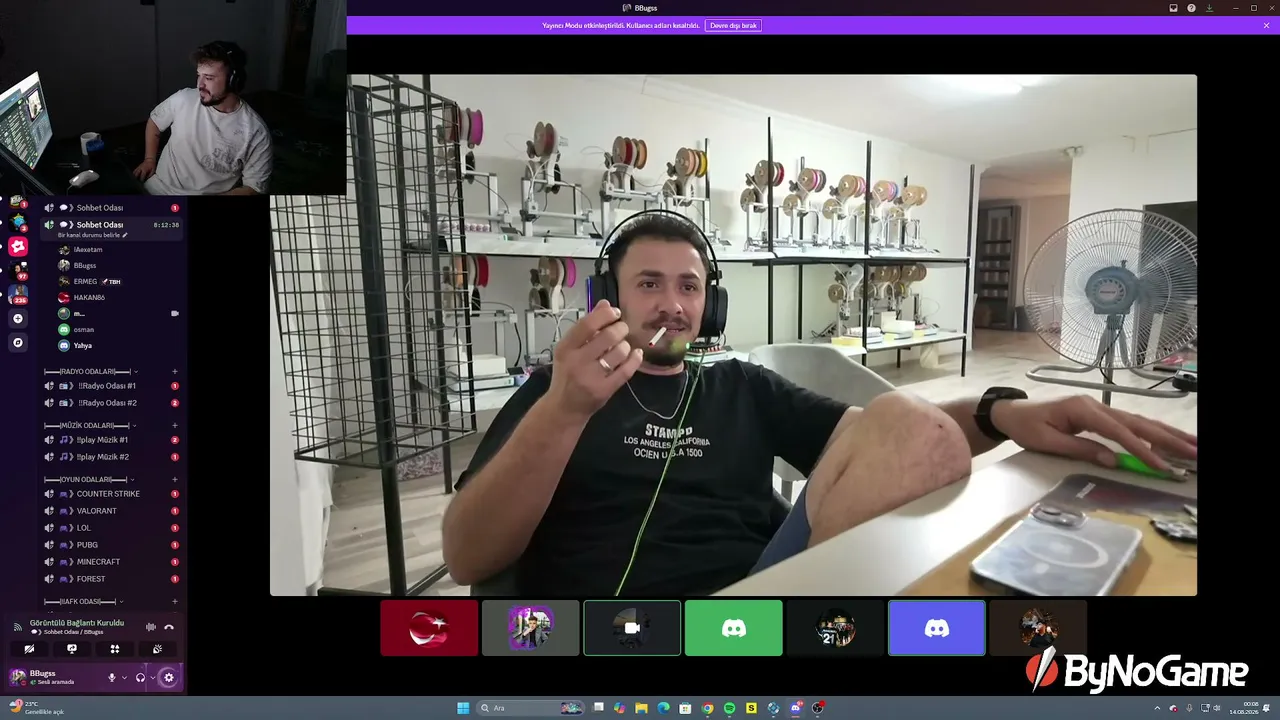Open the Windows Start menu
Image resolution: width=1280 pixels, height=720 pixels.
click(463, 708)
